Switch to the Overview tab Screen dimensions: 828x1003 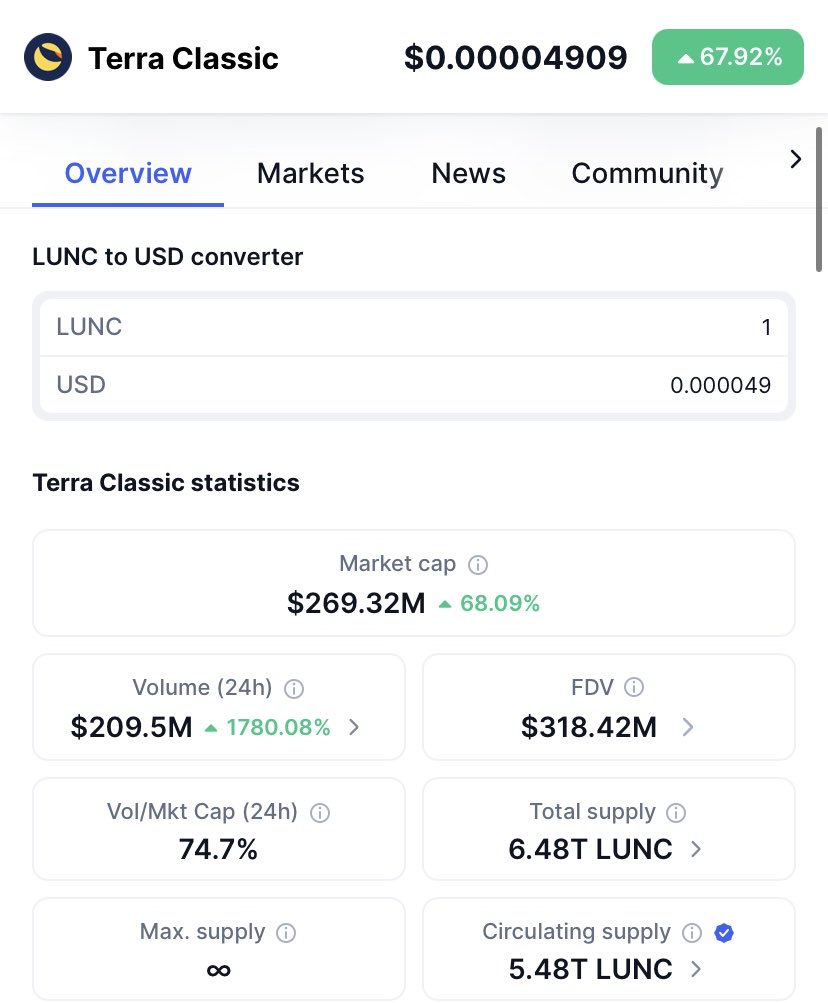(x=128, y=173)
